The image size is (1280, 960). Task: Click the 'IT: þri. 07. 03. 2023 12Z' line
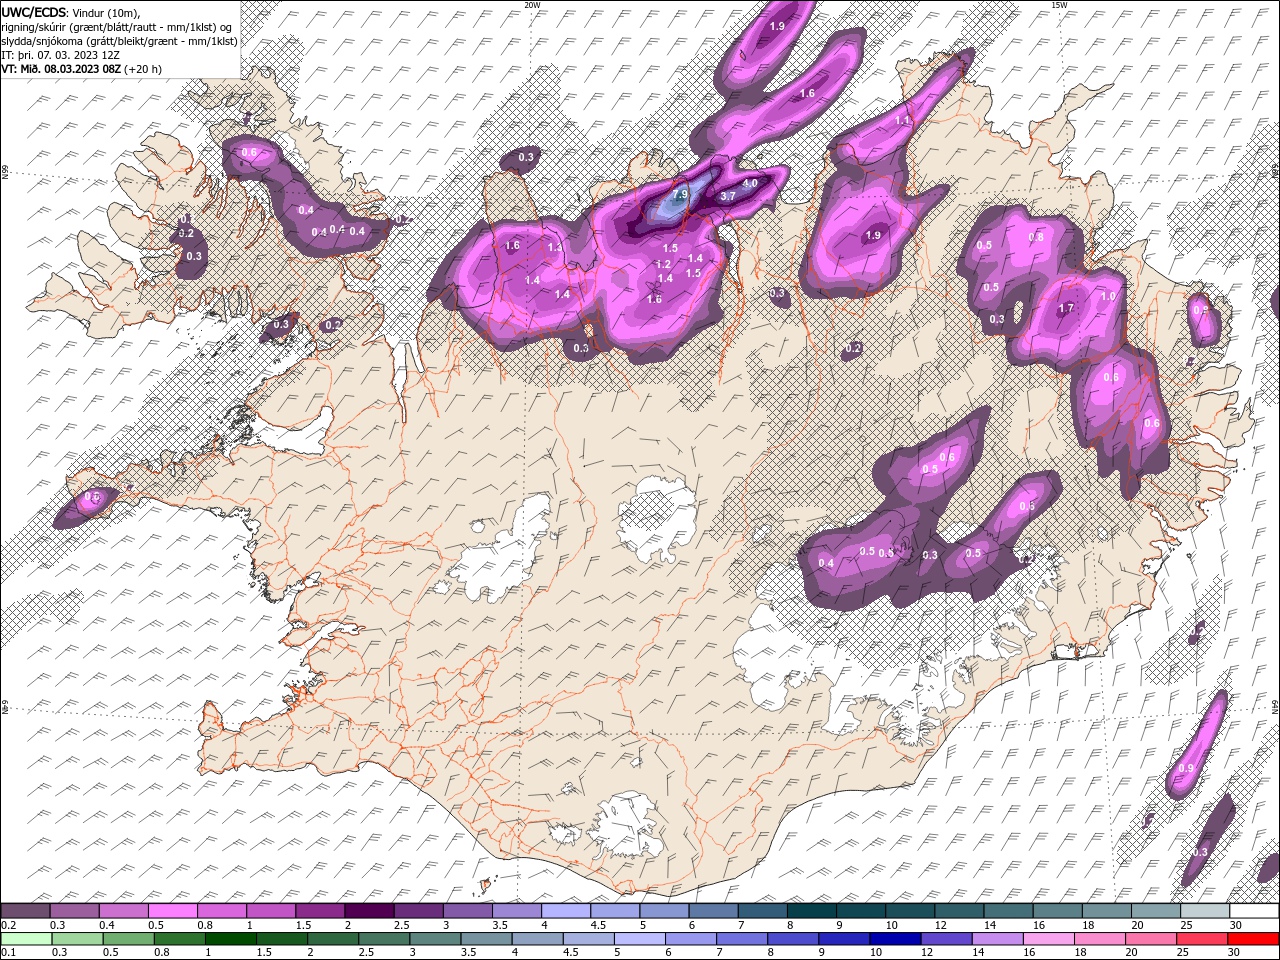60,55
